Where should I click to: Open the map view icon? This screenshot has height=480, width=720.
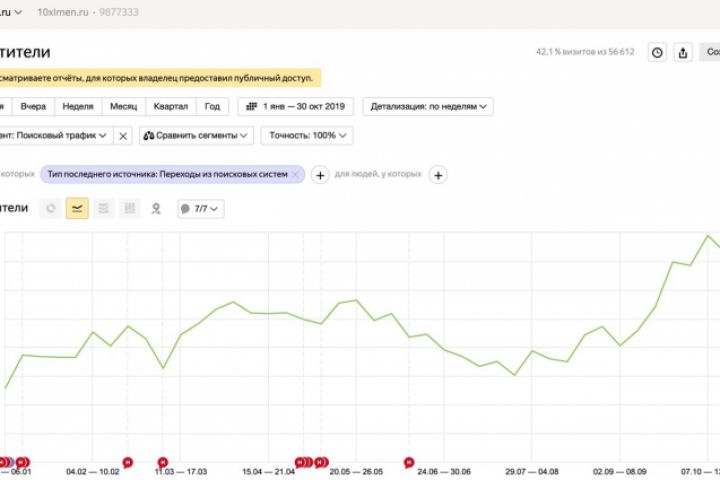pyautogui.click(x=155, y=208)
